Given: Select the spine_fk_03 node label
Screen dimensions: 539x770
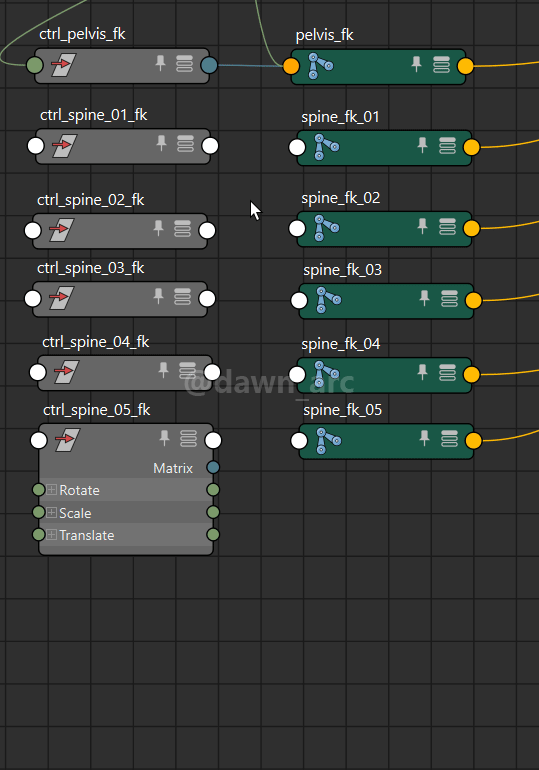Looking at the screenshot, I should 342,270.
